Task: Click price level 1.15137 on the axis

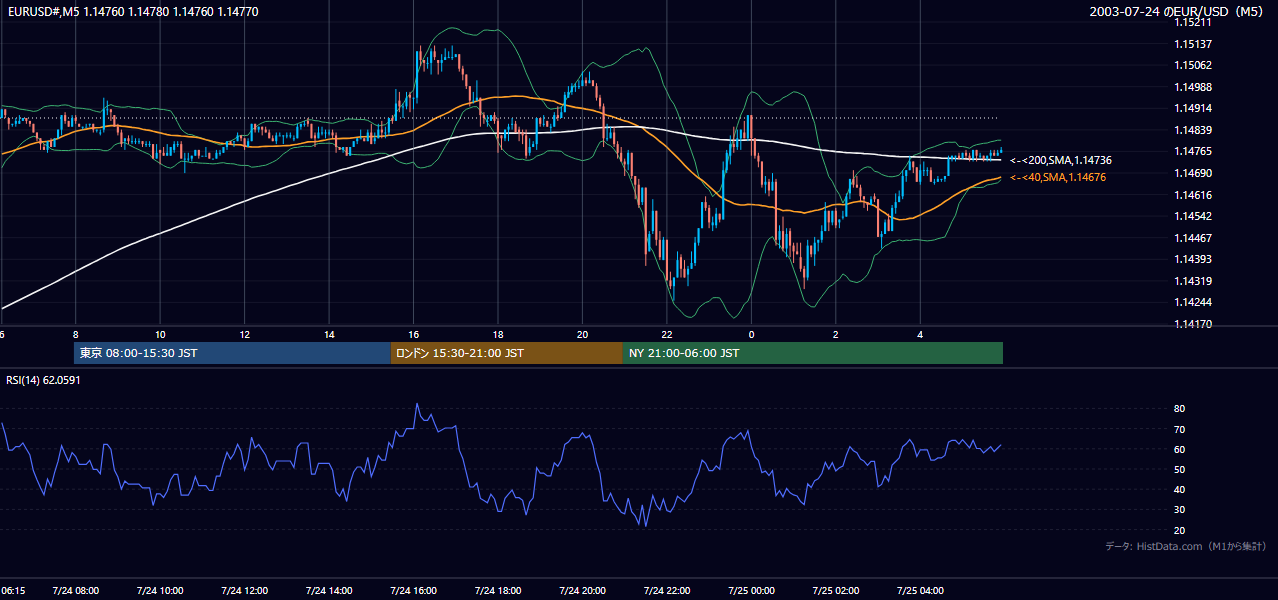Action: (1192, 44)
